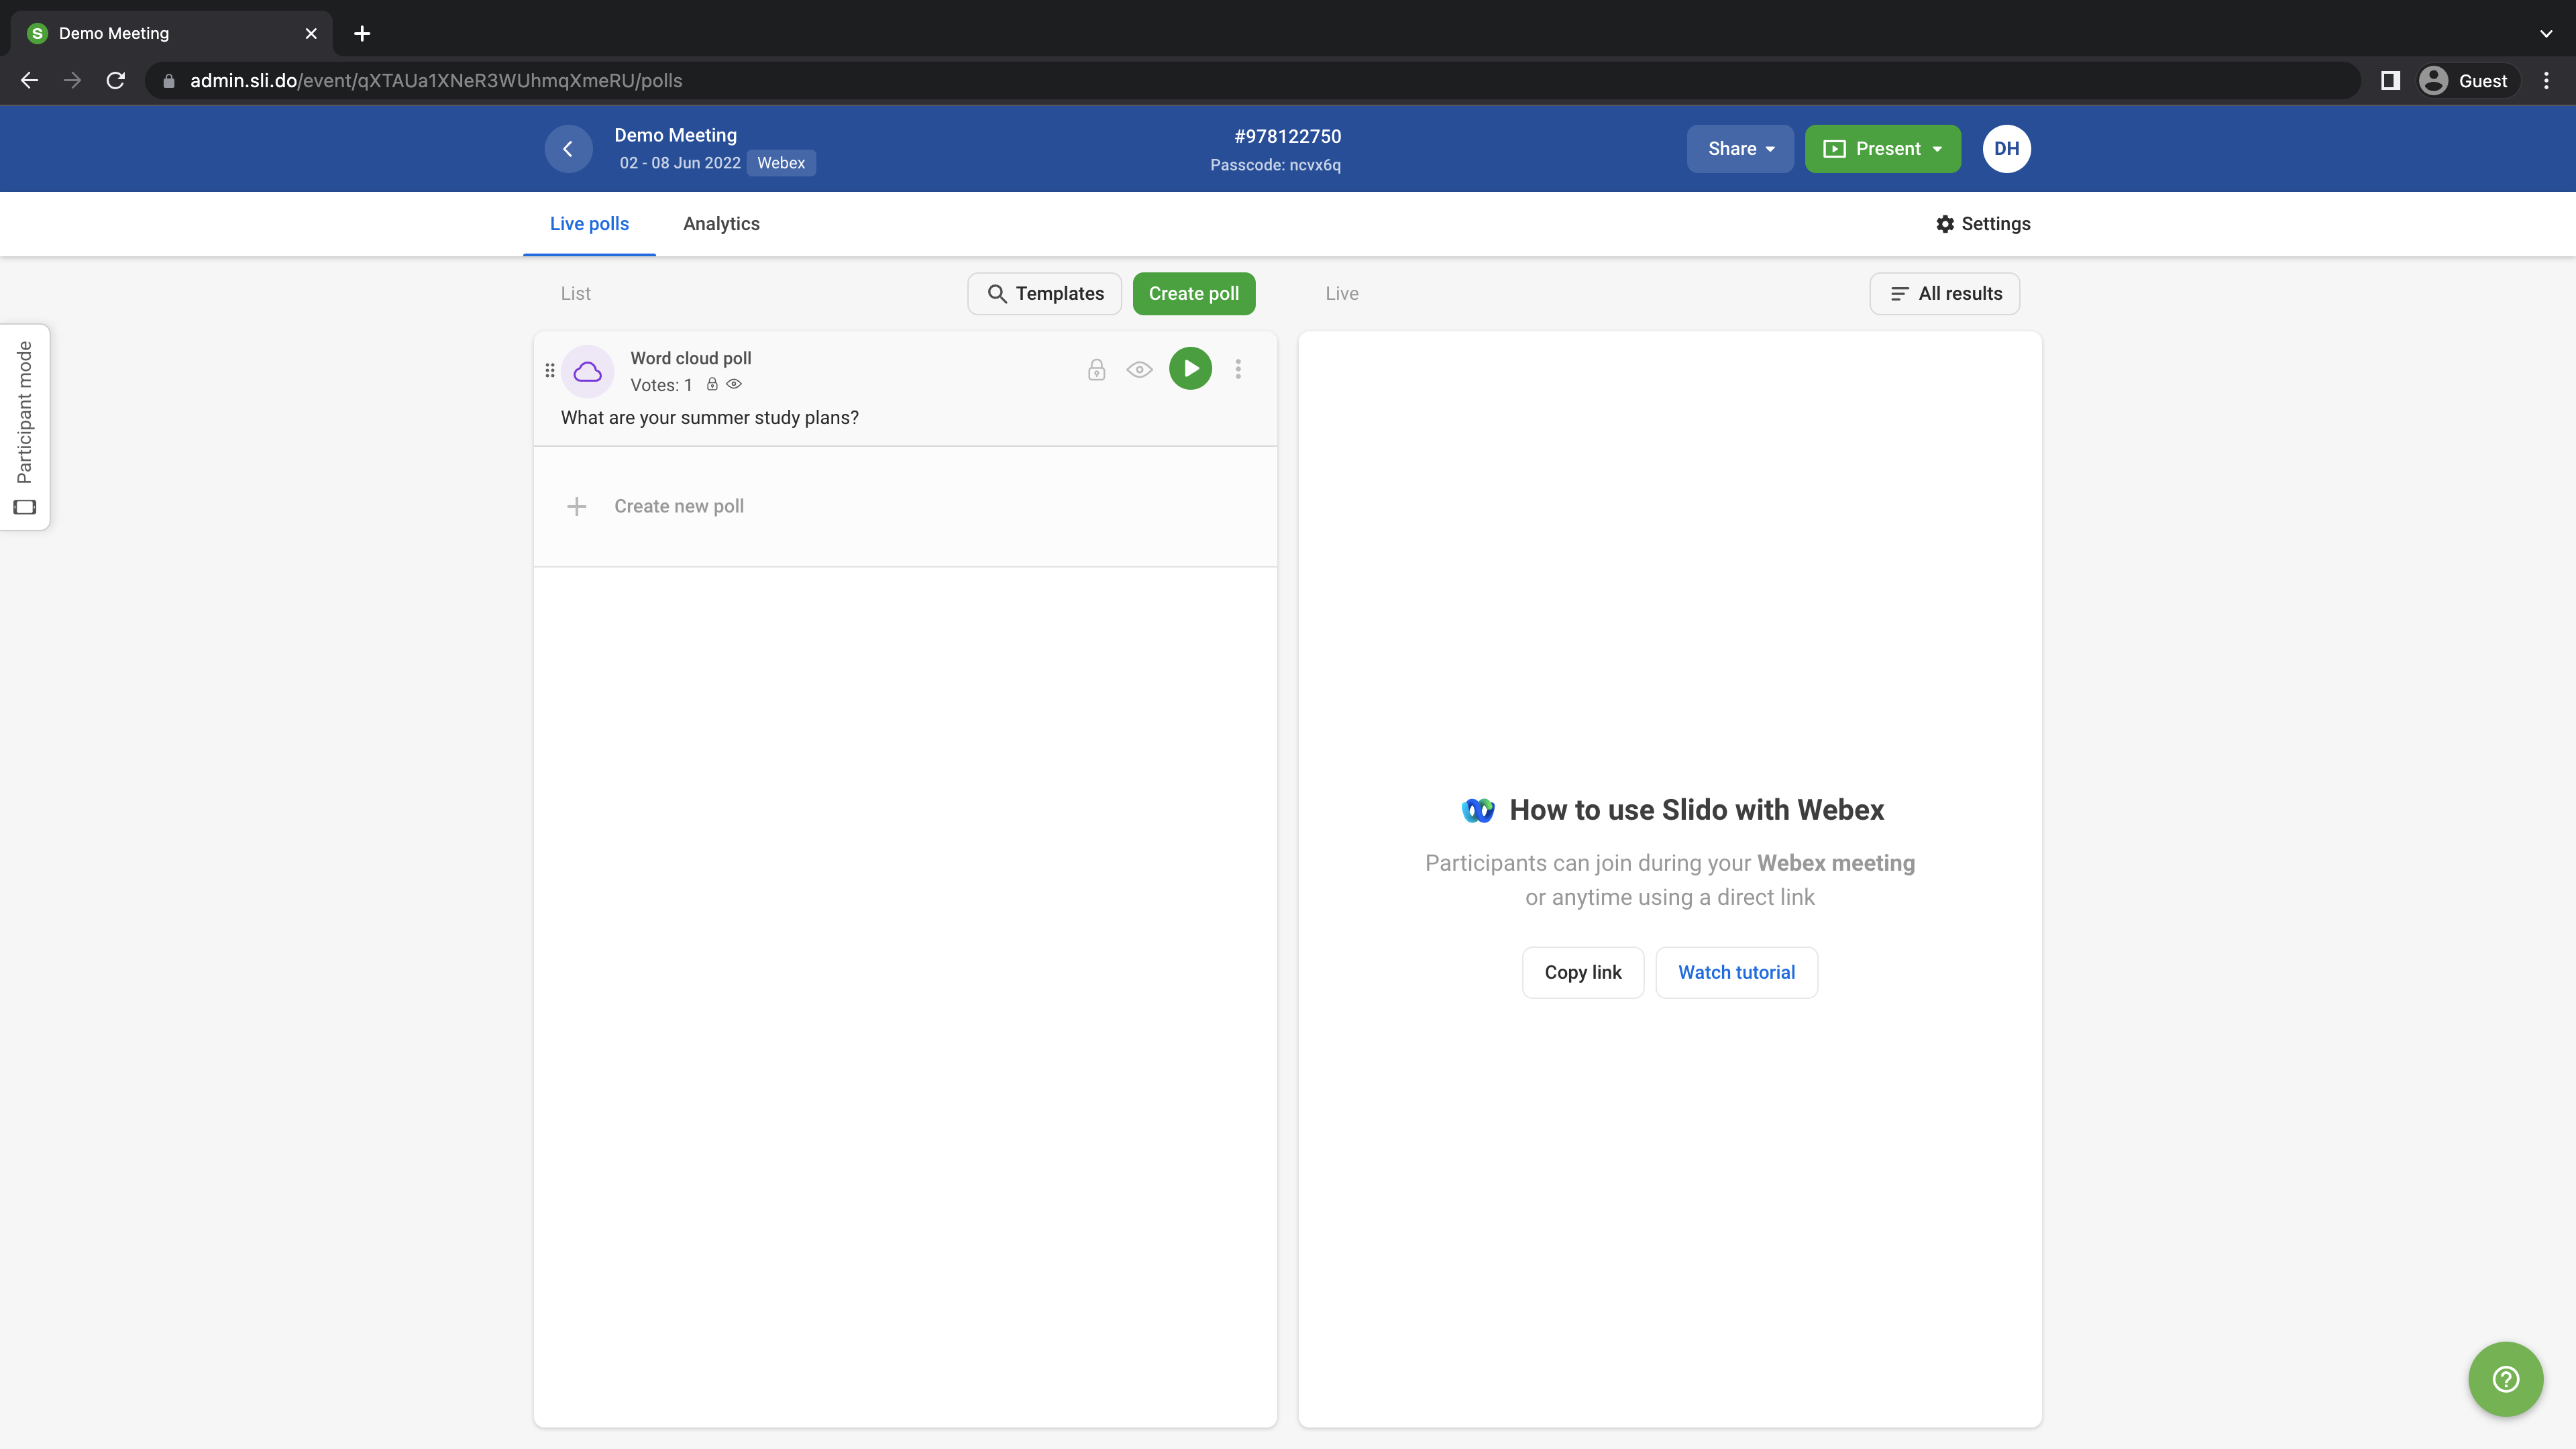Grab the poll drag handle
This screenshot has height=1449, width=2576.
[x=549, y=371]
